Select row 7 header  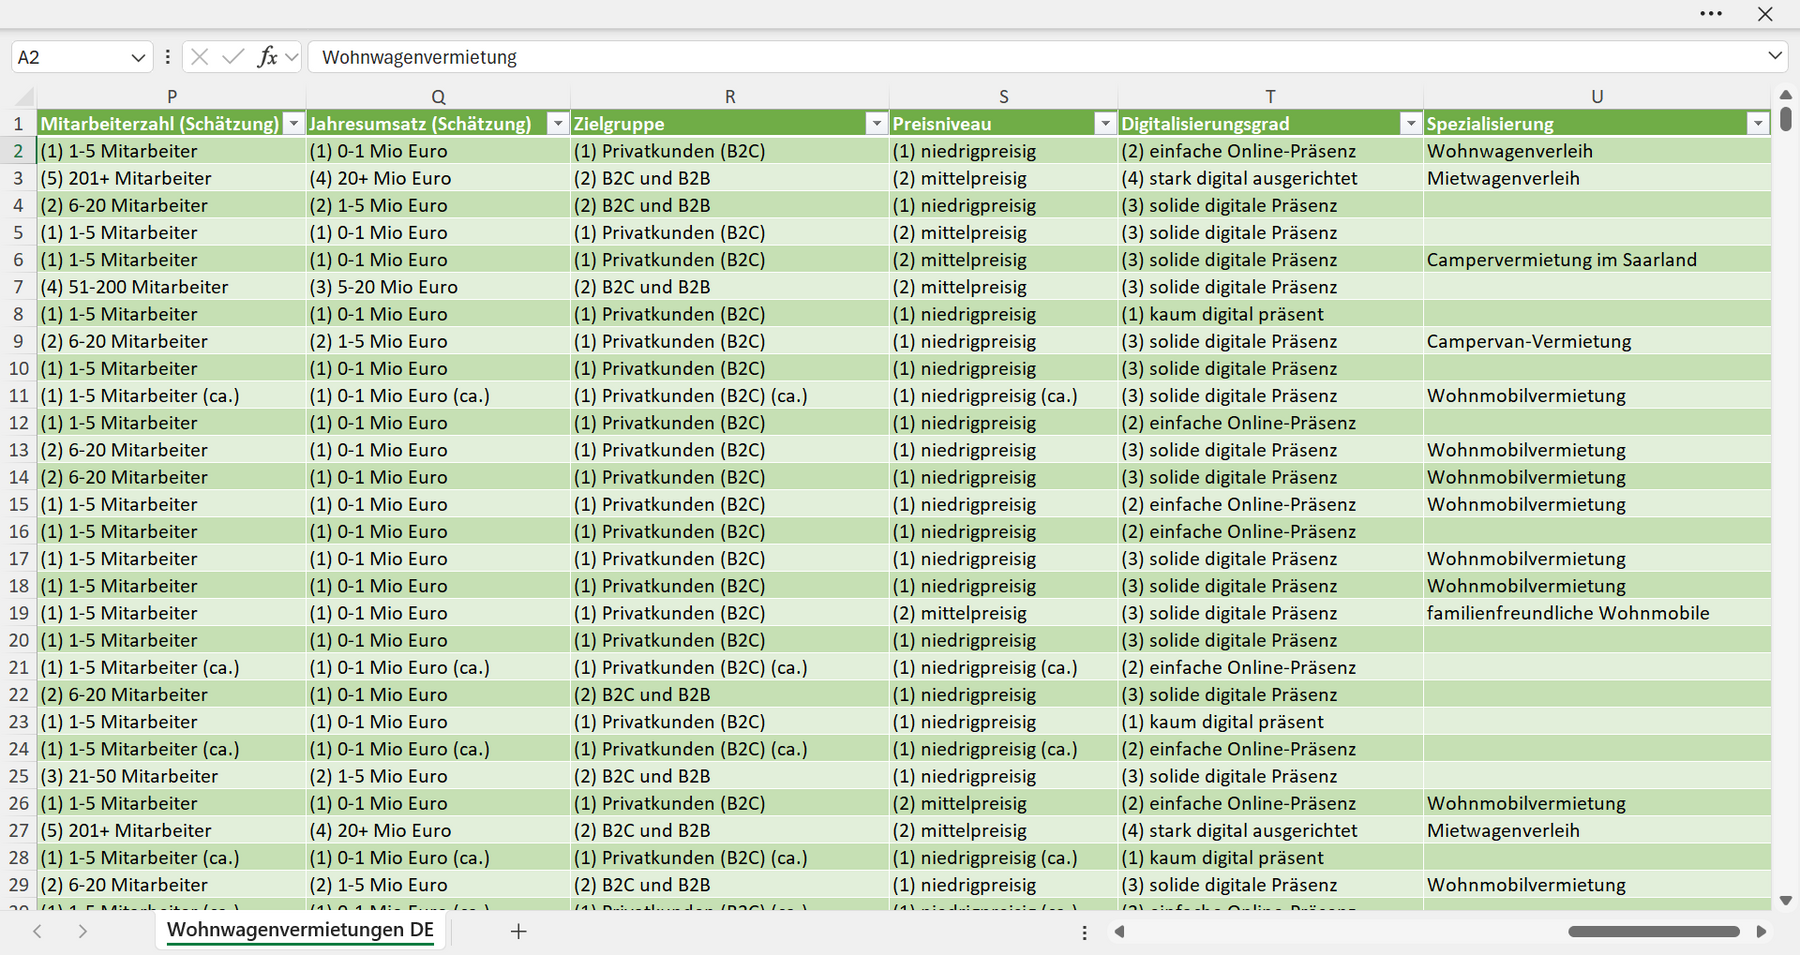[19, 287]
